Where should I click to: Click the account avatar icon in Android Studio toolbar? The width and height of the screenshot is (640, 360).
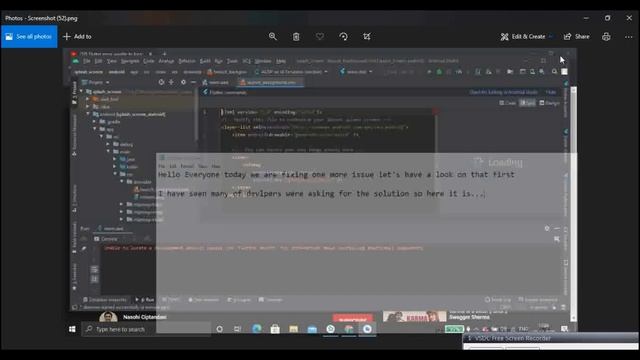(x=564, y=71)
